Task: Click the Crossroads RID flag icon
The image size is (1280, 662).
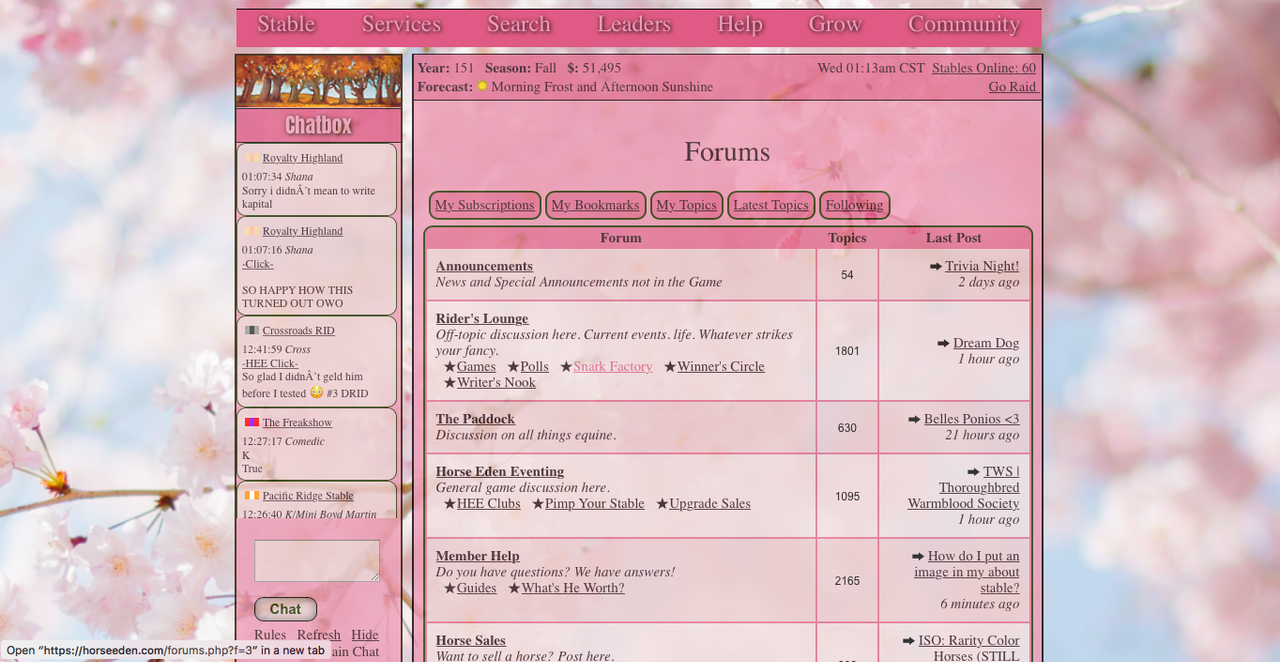Action: tap(252, 330)
